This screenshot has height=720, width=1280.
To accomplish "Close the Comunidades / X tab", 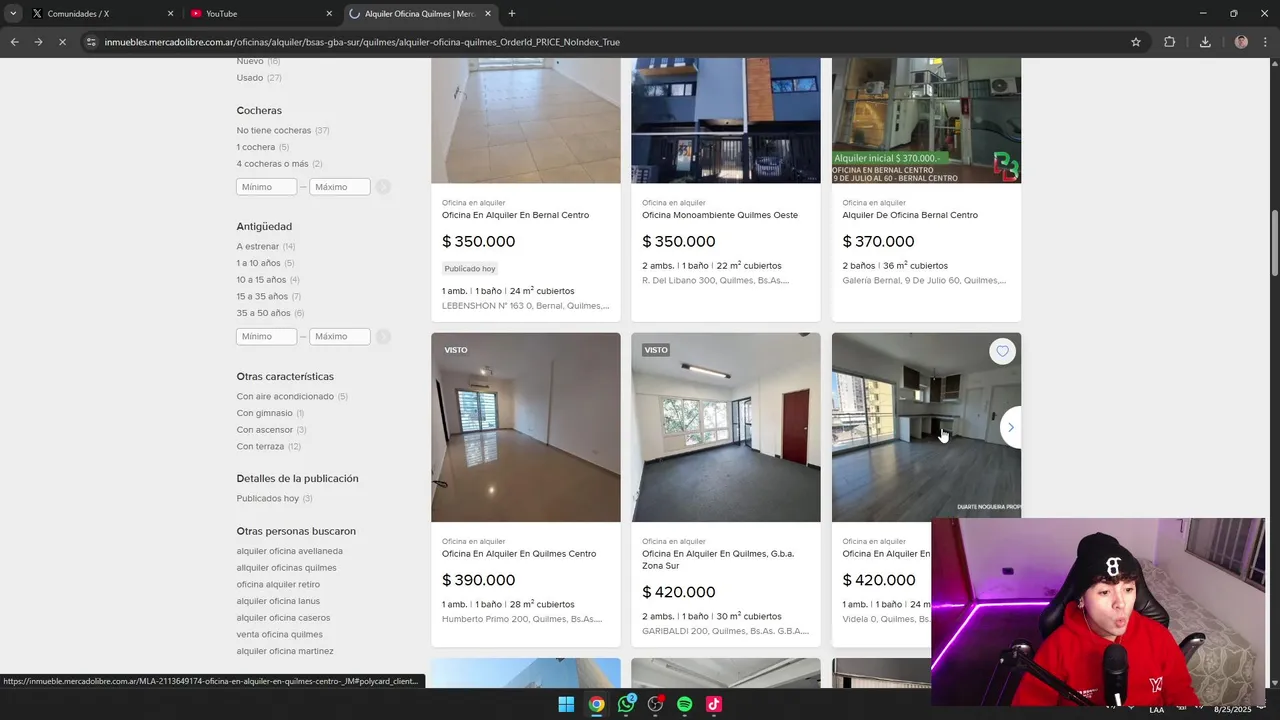I will click(170, 14).
